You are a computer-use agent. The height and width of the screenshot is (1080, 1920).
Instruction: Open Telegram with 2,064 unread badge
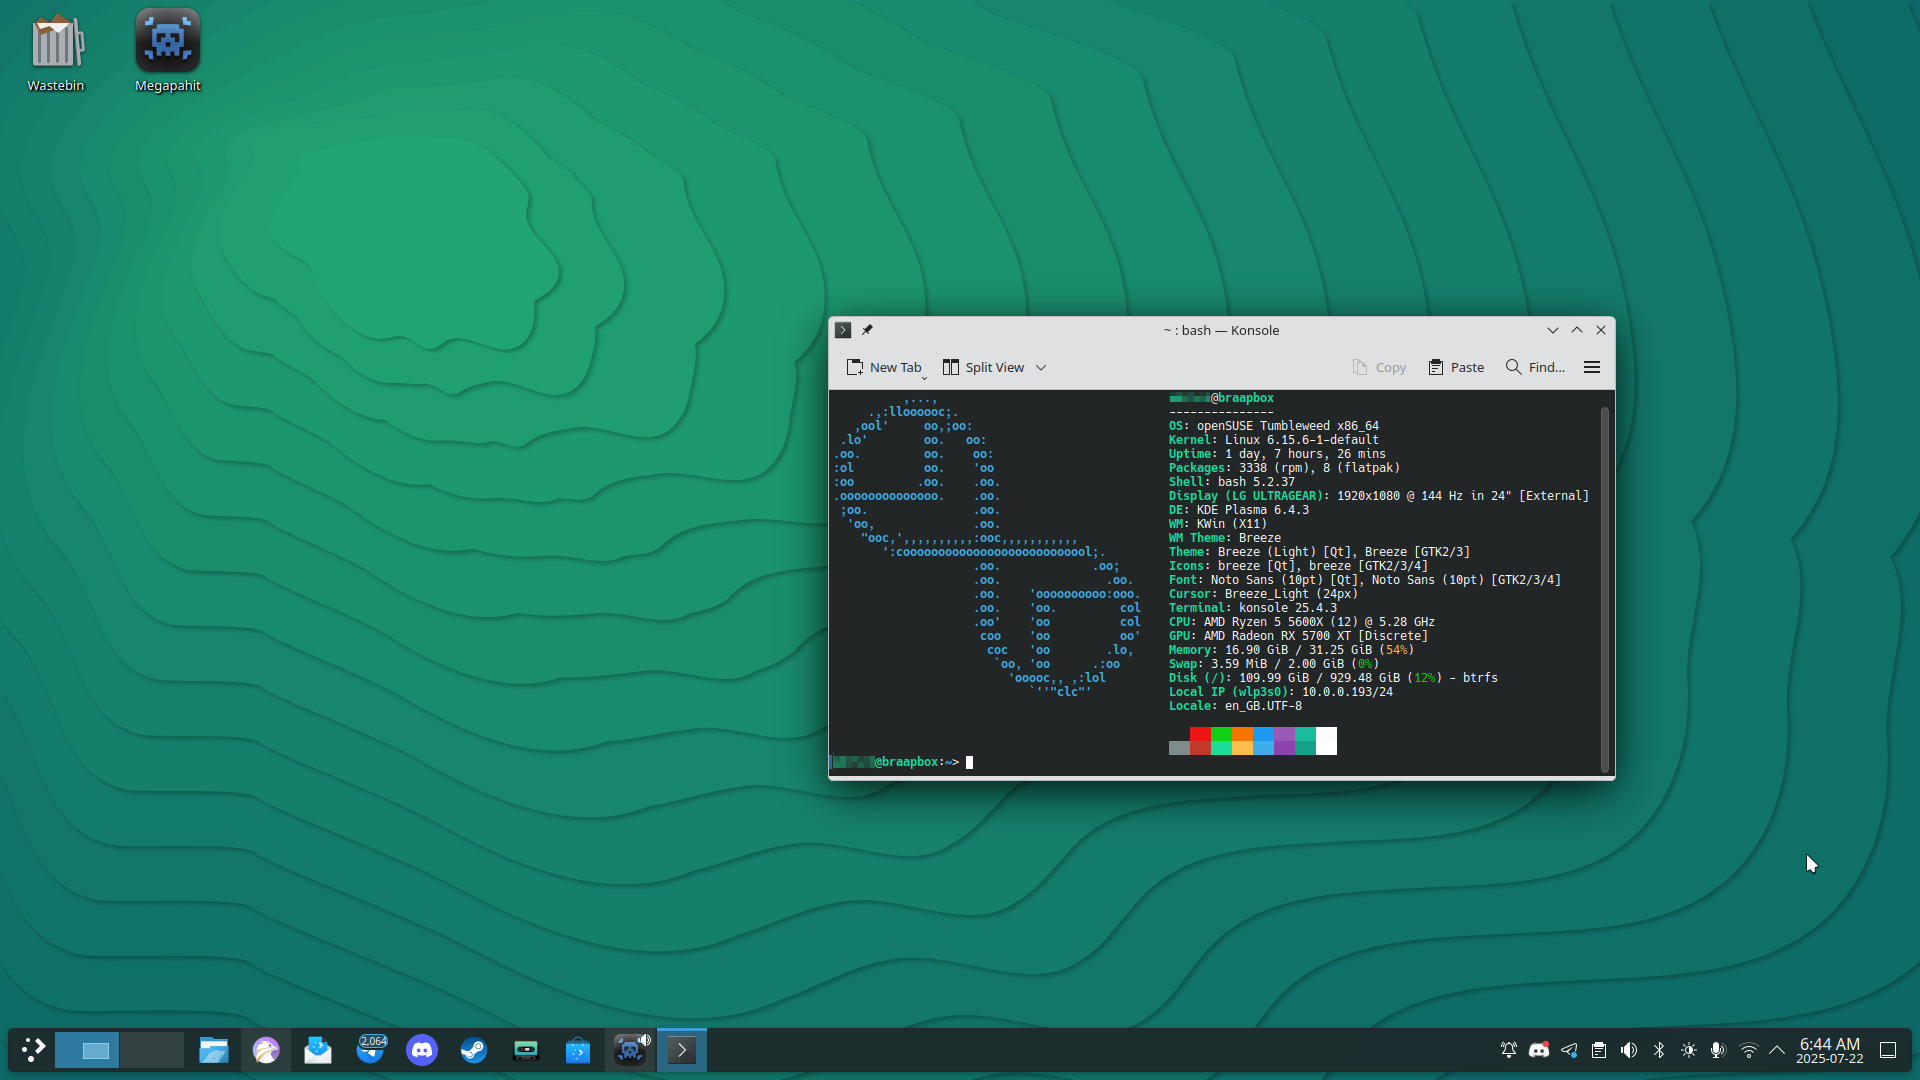(370, 1050)
